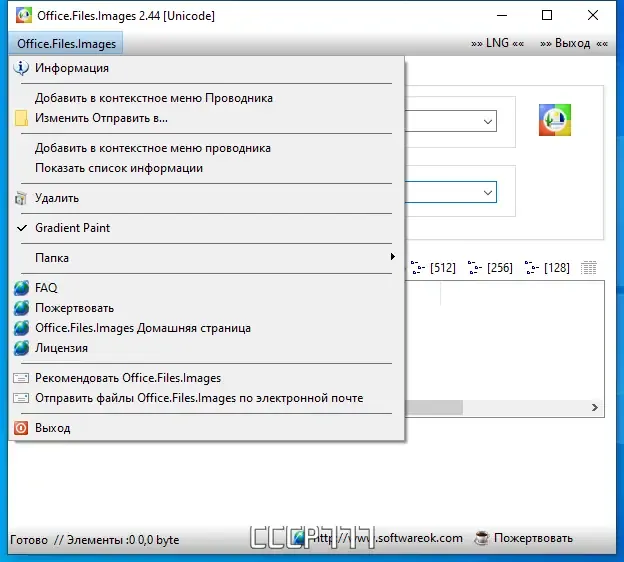Click the red power icon beside Выход
The image size is (624, 562).
[x=21, y=428]
